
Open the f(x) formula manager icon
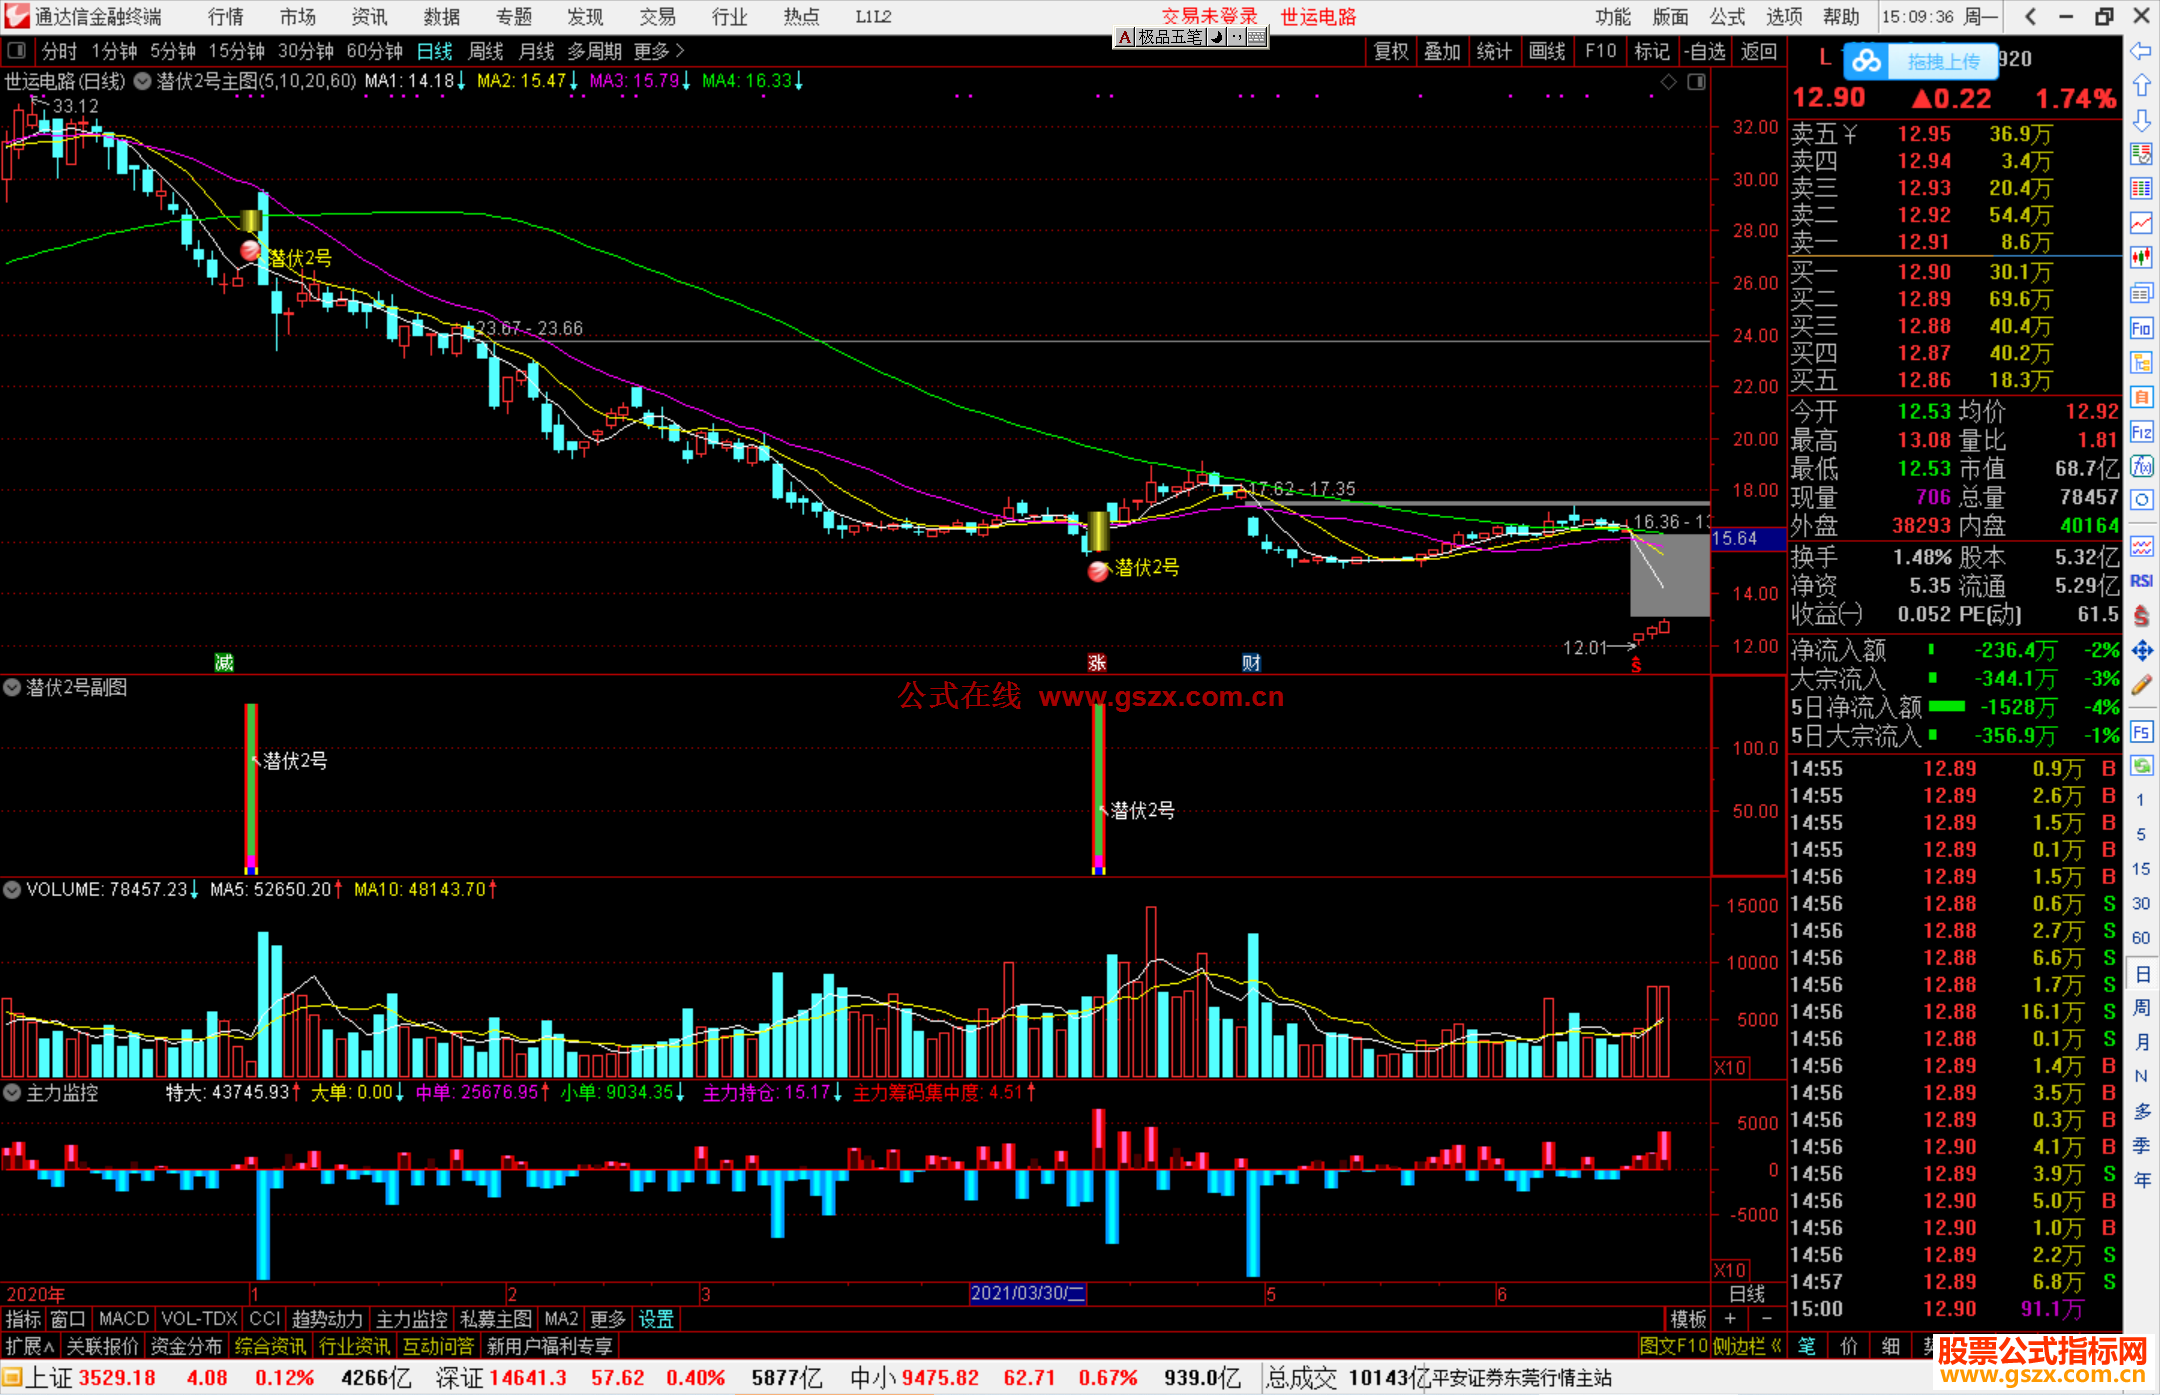pos(2141,466)
